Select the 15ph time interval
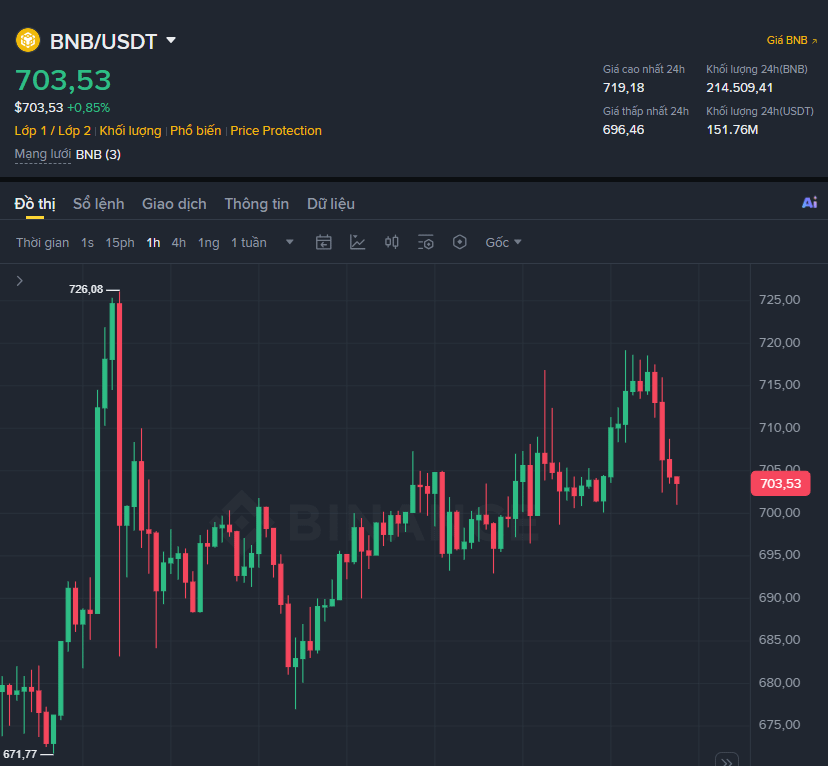Screen dimensions: 828x766 tap(120, 243)
